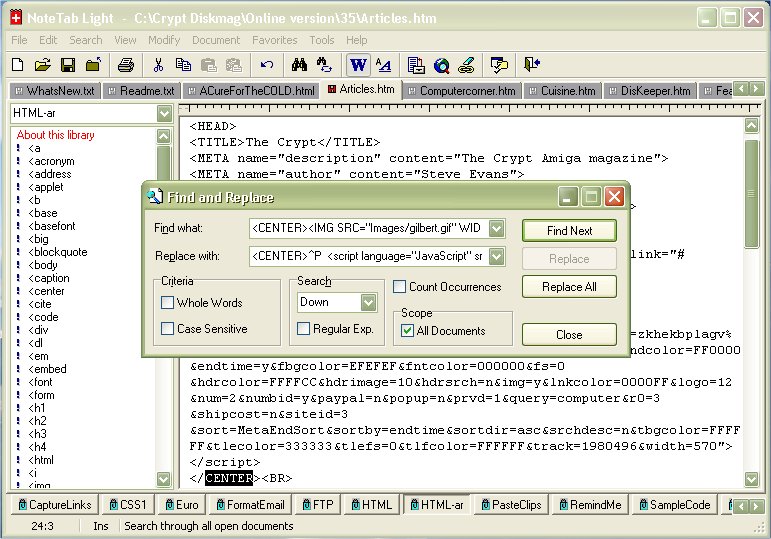Switch to the Computercorner.htm tab

tap(462, 91)
